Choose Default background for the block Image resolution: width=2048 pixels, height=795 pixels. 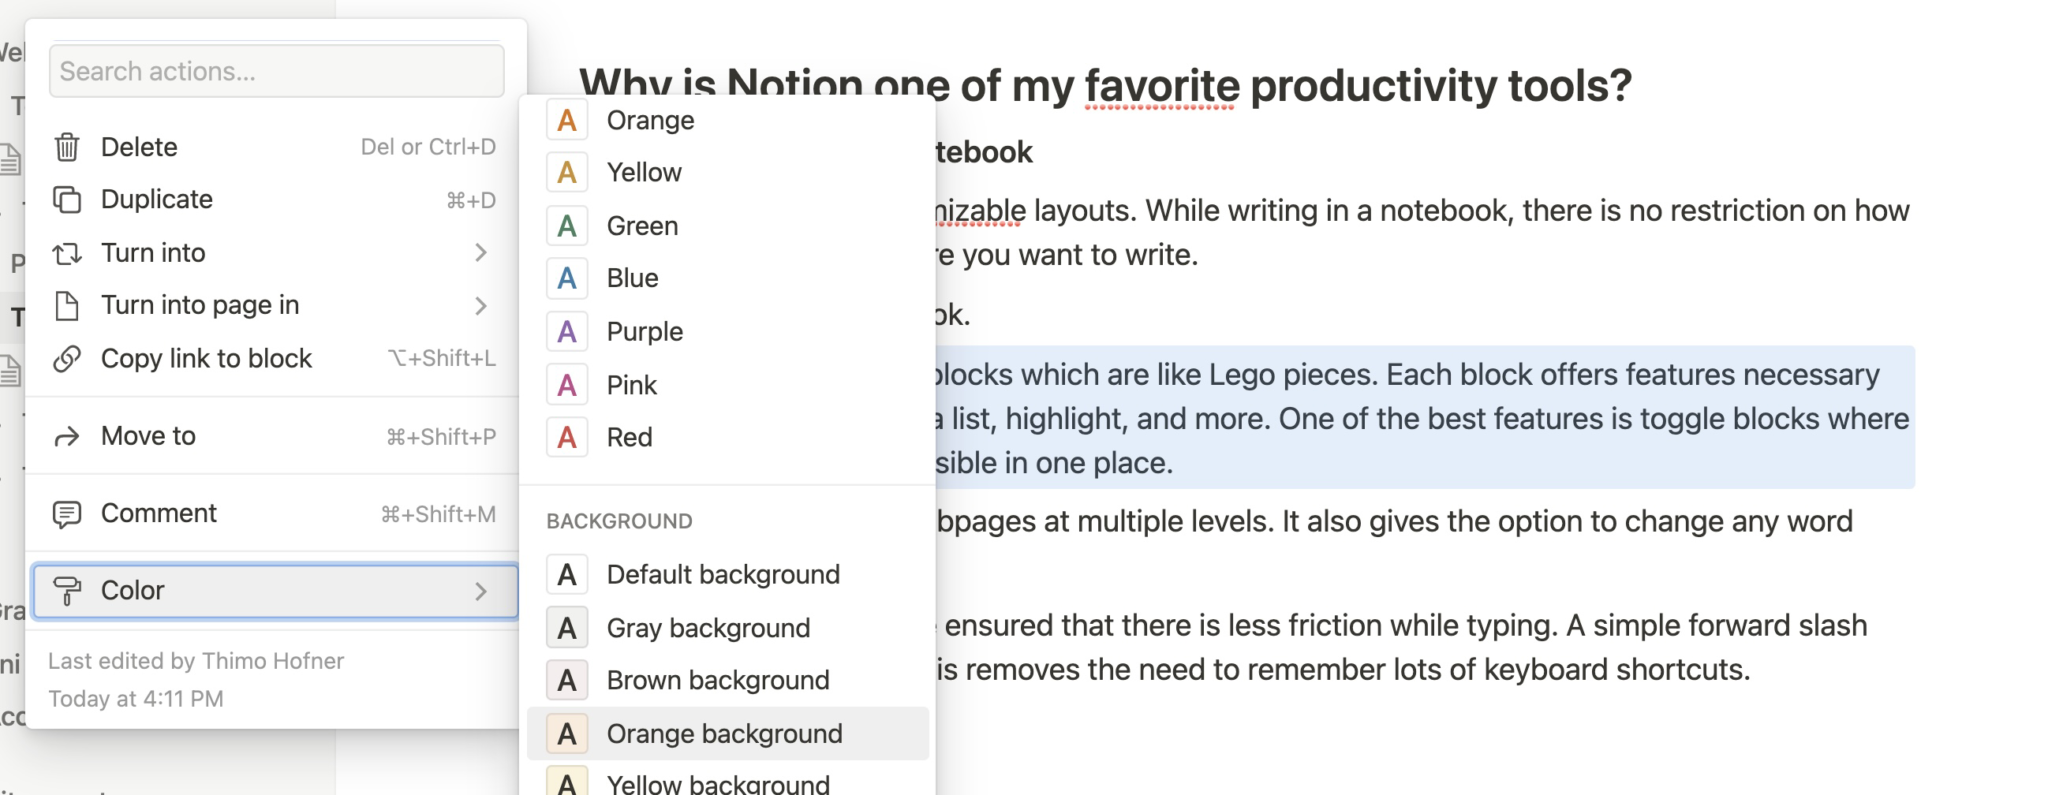723,574
